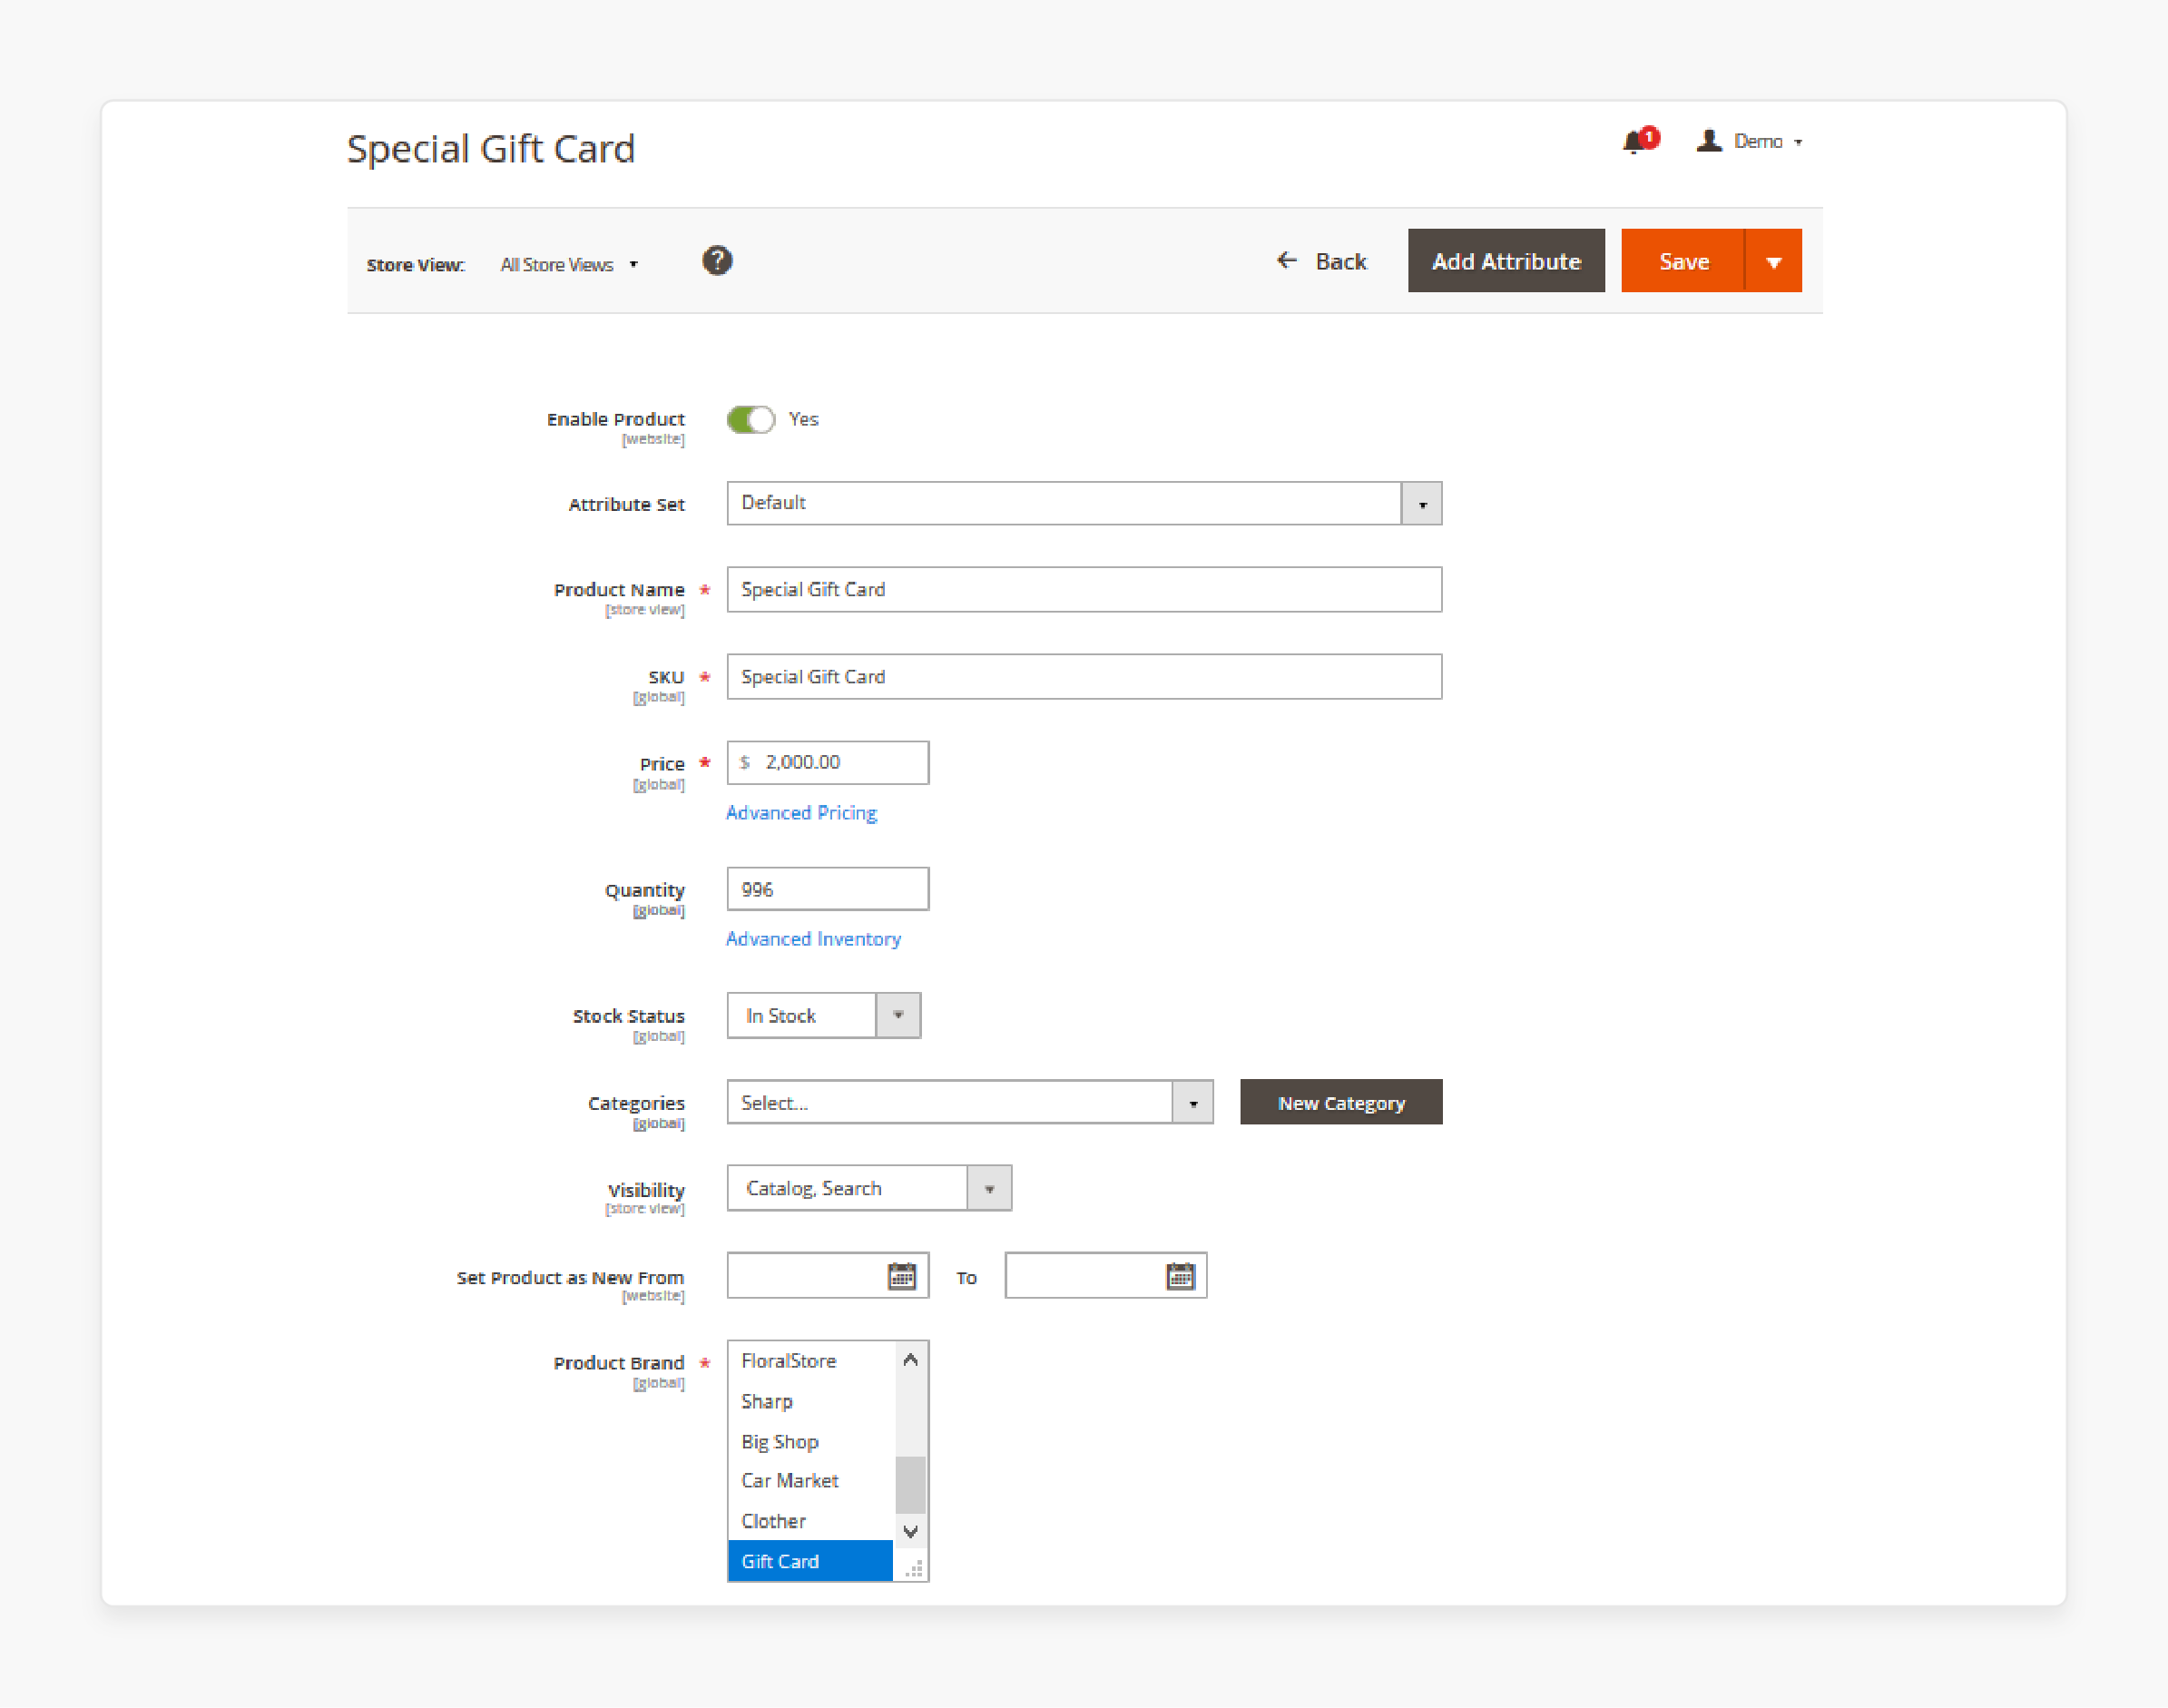
Task: Click the Demo user account icon
Action: 1709,141
